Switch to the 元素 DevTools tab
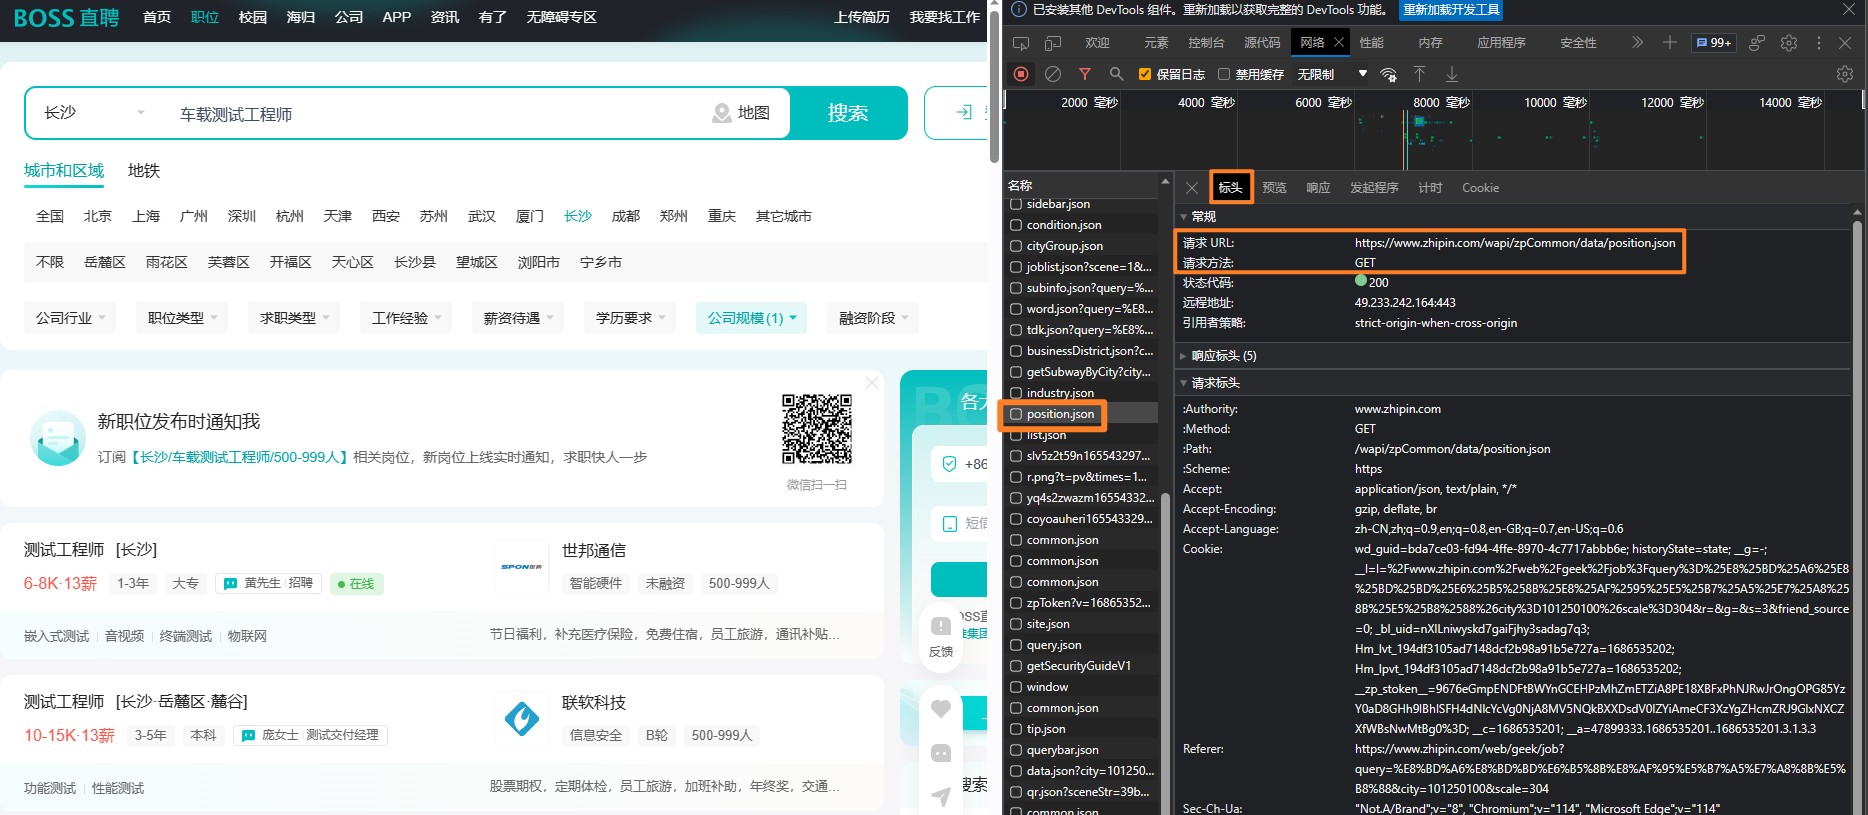 [1156, 43]
